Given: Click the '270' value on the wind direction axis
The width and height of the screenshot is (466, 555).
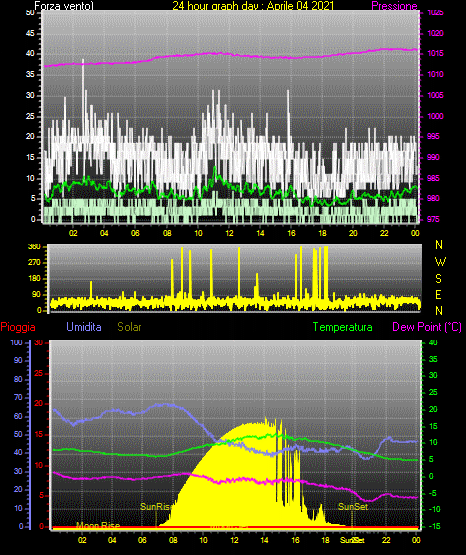Looking at the screenshot, I should tap(34, 263).
